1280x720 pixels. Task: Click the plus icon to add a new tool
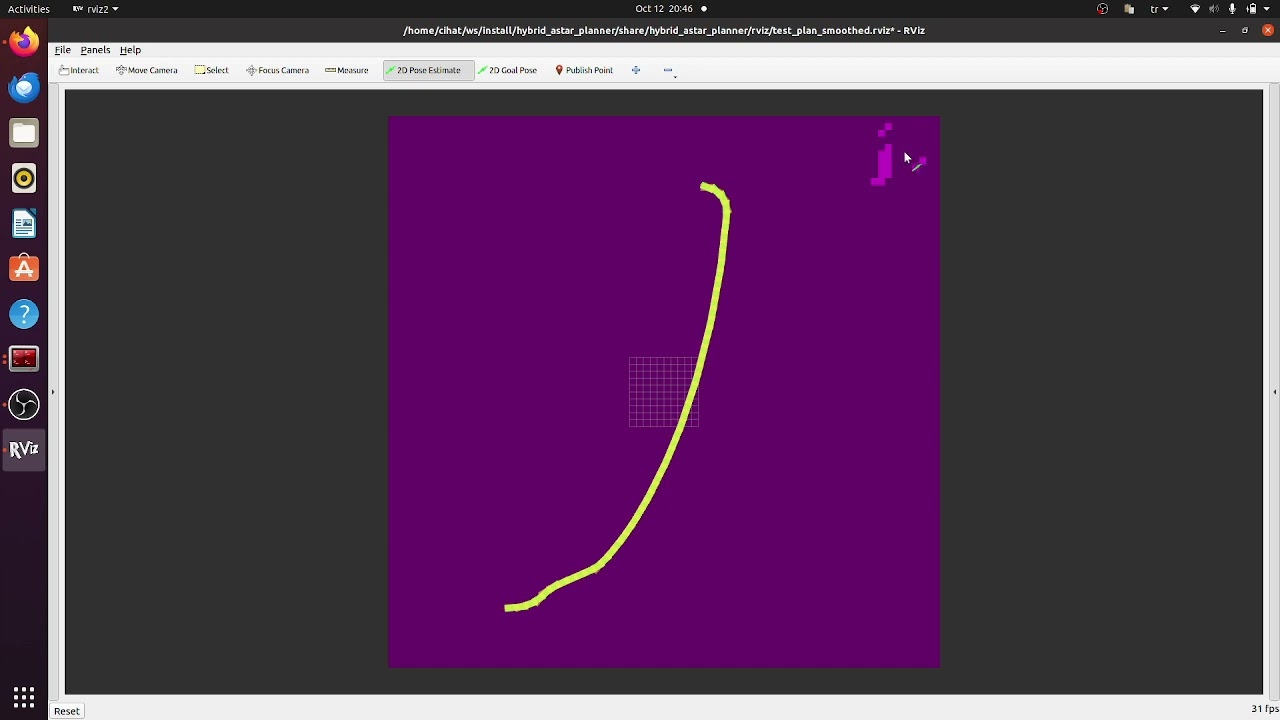(636, 70)
